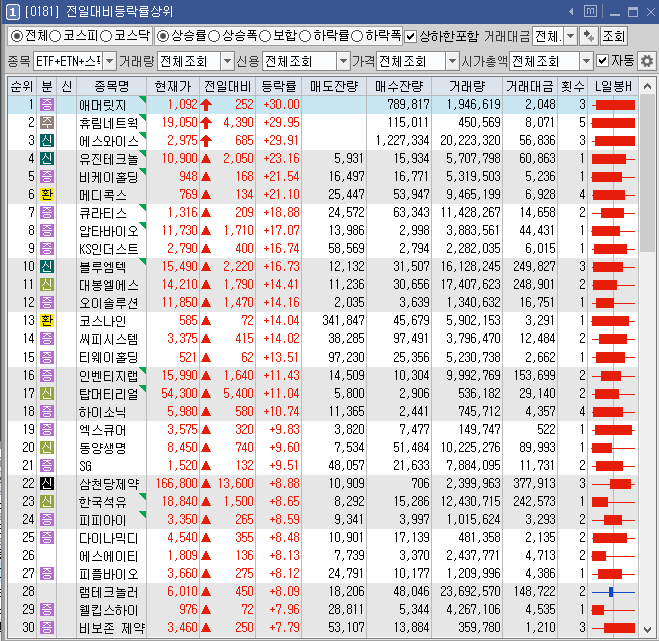
Task: Select the 코스닥 radio button
Action: click(106, 36)
